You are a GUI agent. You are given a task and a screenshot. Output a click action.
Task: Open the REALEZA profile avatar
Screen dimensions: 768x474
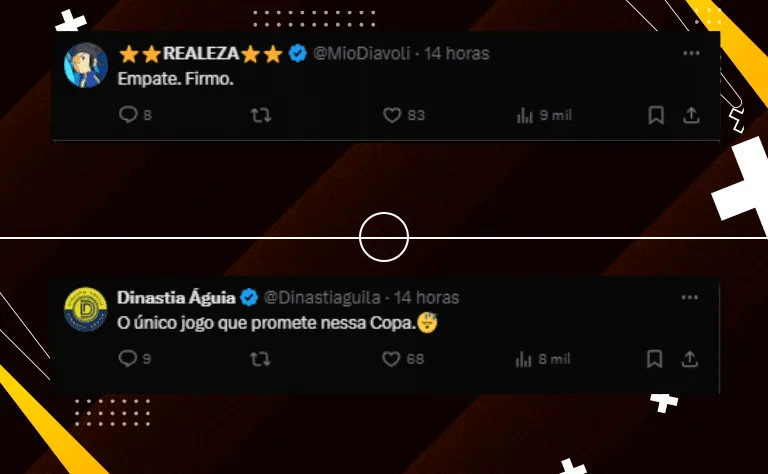coord(86,66)
